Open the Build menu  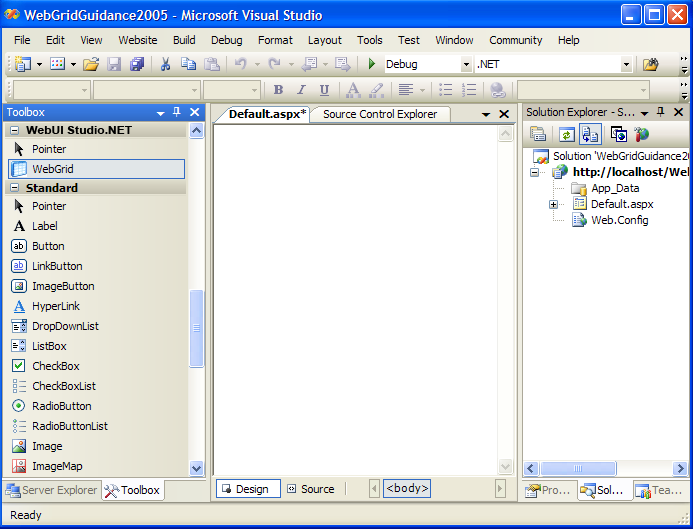(x=184, y=40)
